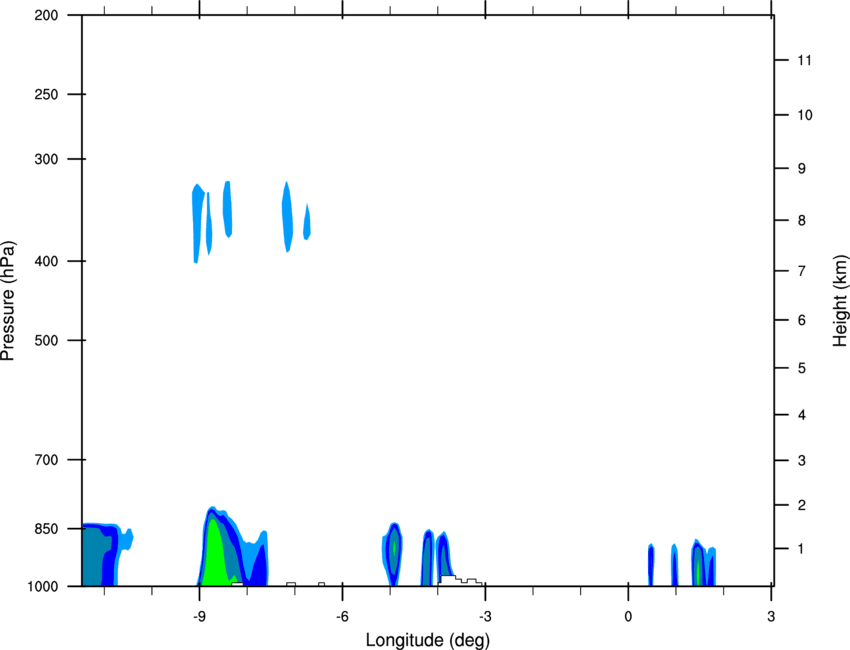Click the 10 km height label

[804, 115]
